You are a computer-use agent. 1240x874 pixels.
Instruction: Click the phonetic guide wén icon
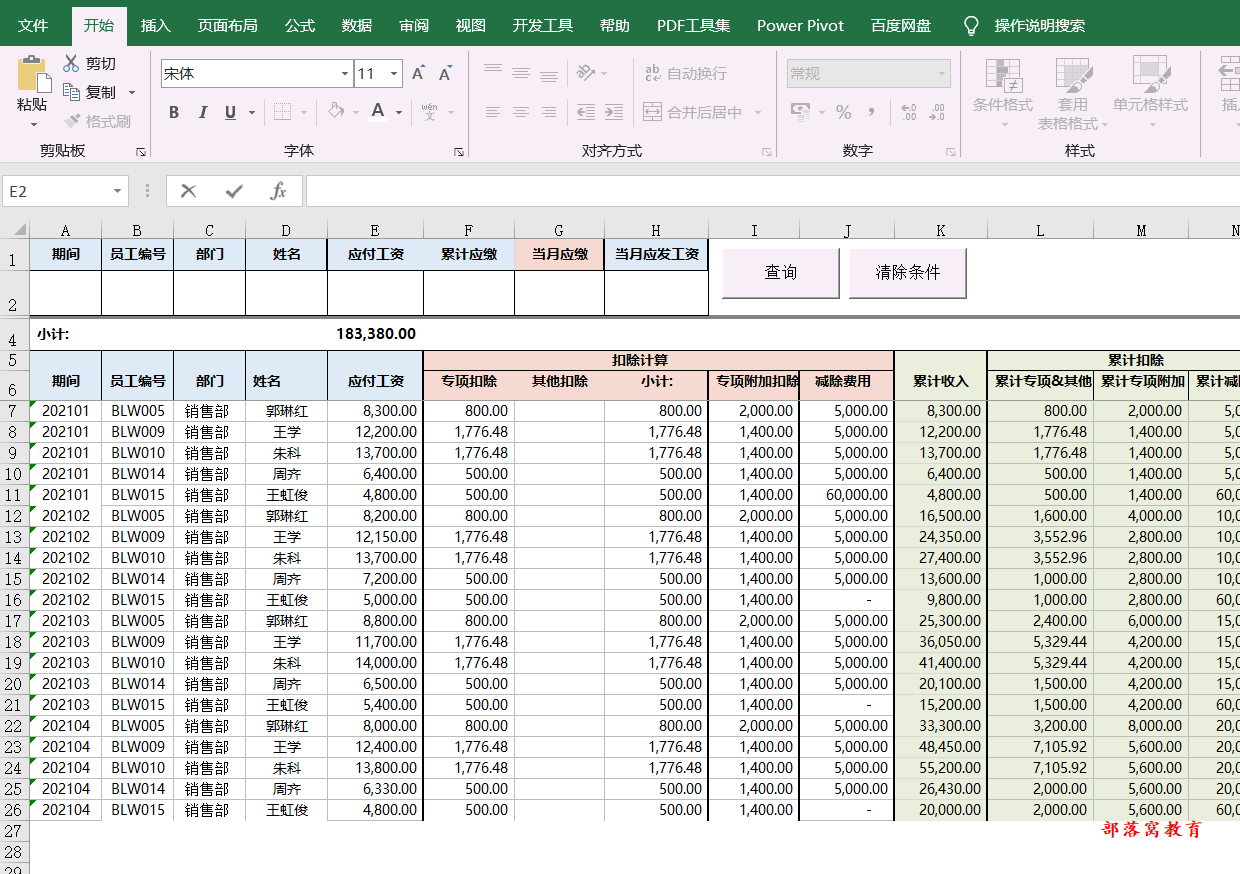430,112
